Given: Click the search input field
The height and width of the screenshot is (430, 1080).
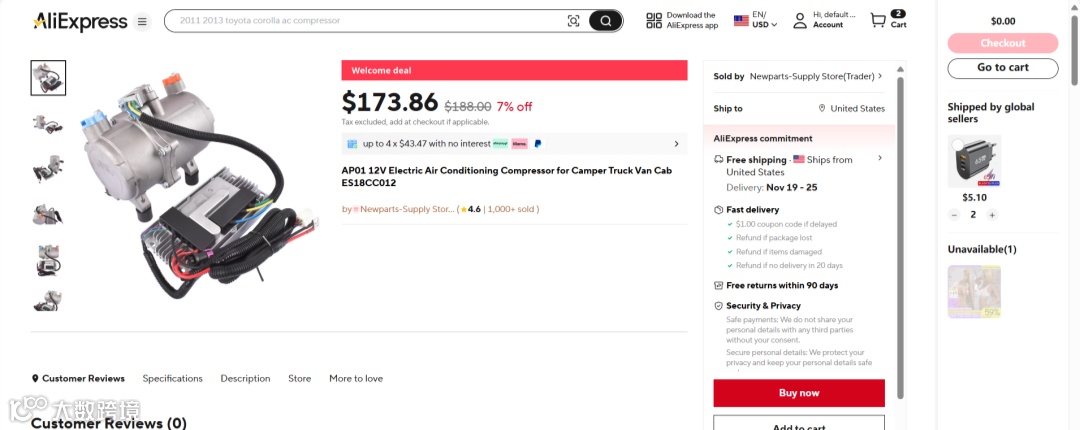Looking at the screenshot, I should 360,21.
